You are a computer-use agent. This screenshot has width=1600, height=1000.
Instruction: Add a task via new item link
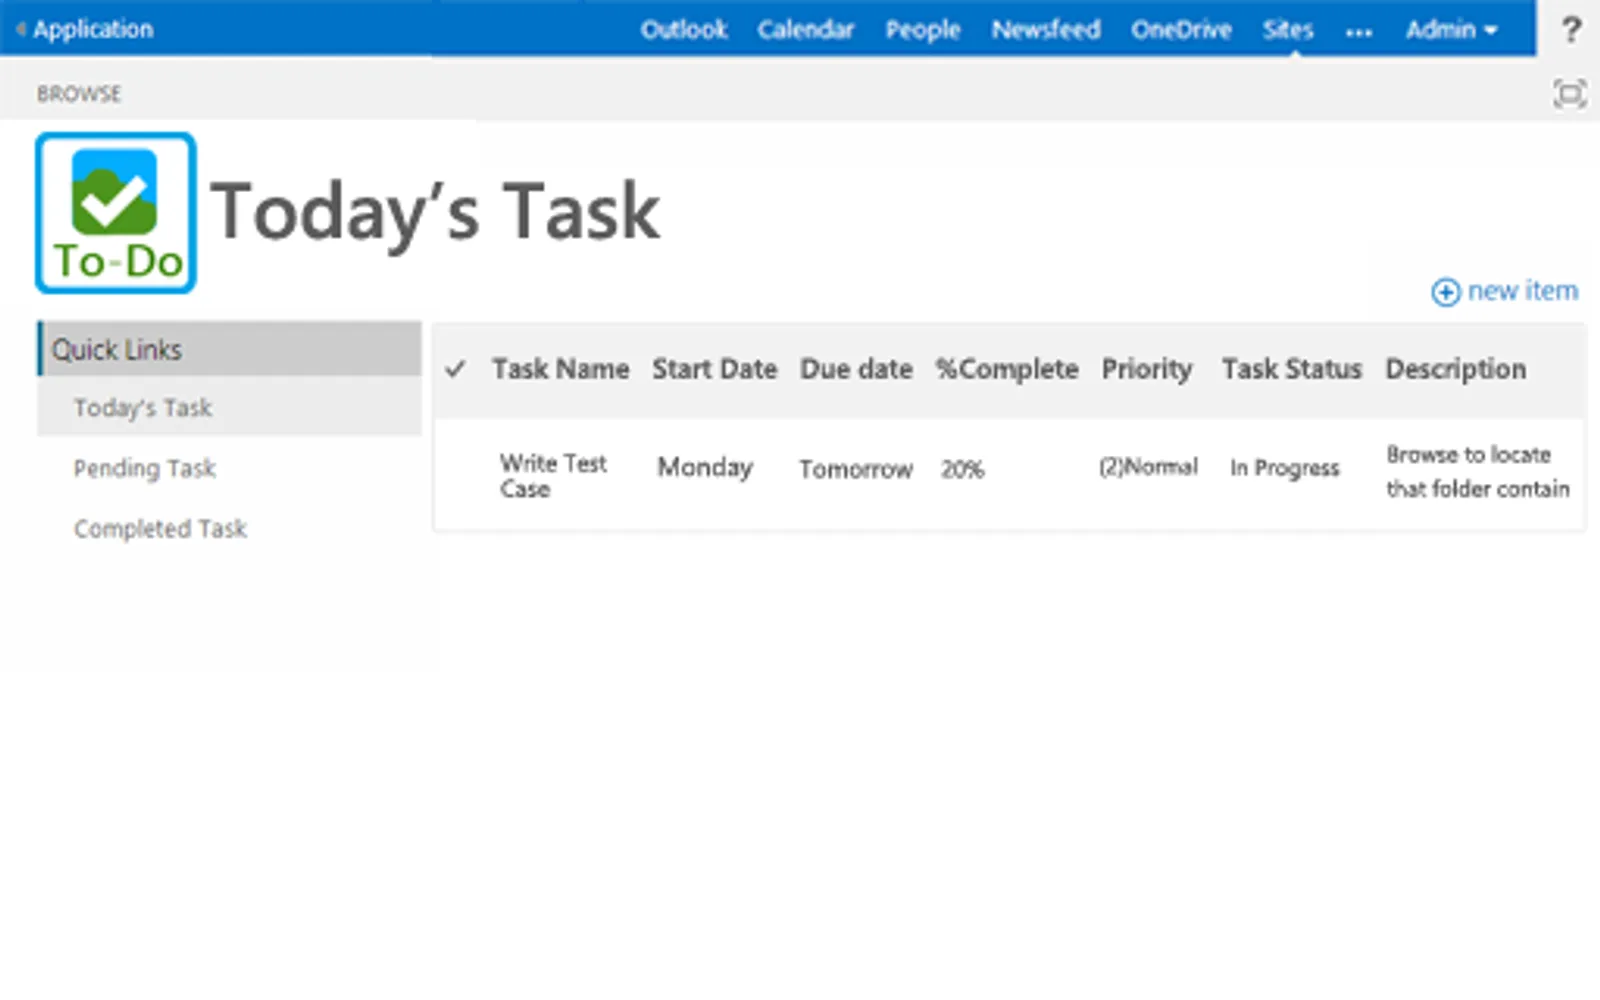coord(1523,291)
